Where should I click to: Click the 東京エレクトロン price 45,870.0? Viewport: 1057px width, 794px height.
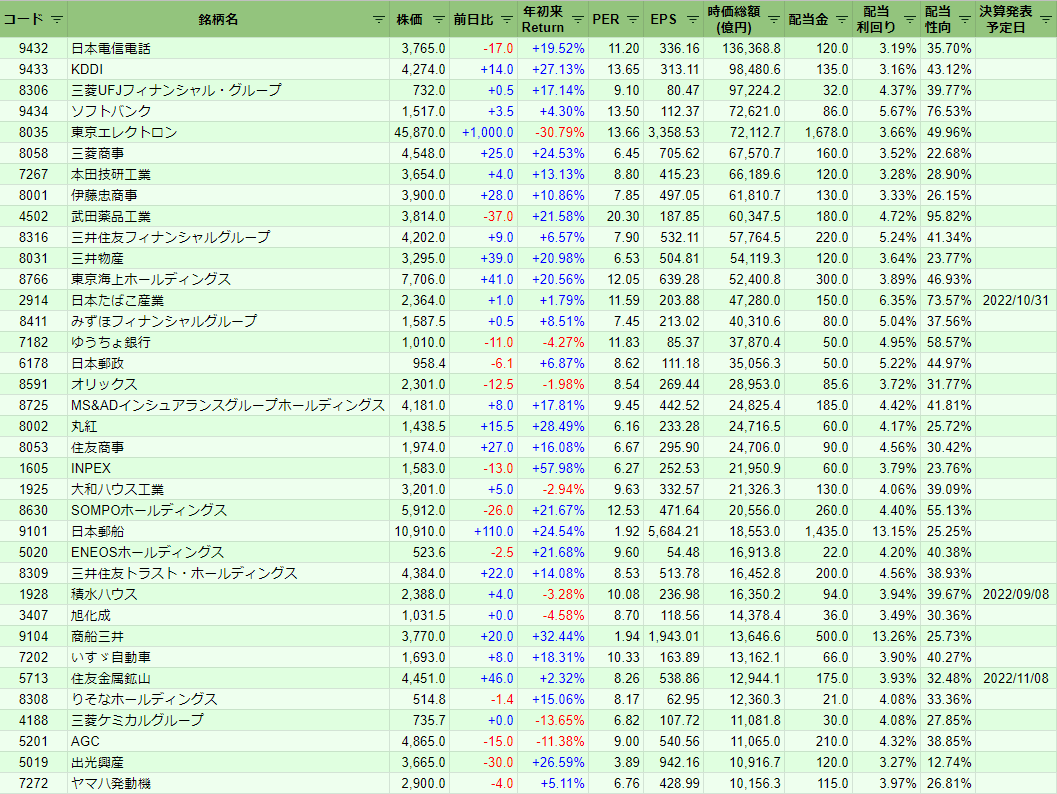(x=419, y=132)
